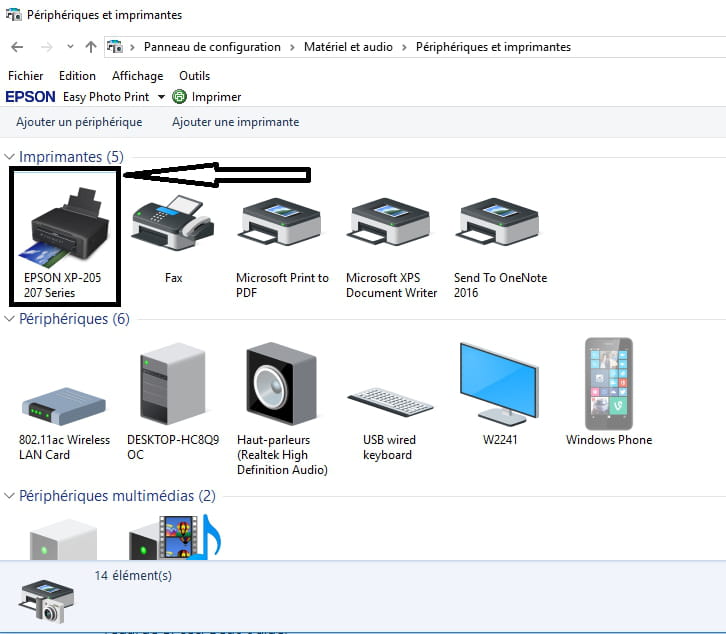
Task: Go to Matériel et audio breadcrumb
Action: (348, 47)
